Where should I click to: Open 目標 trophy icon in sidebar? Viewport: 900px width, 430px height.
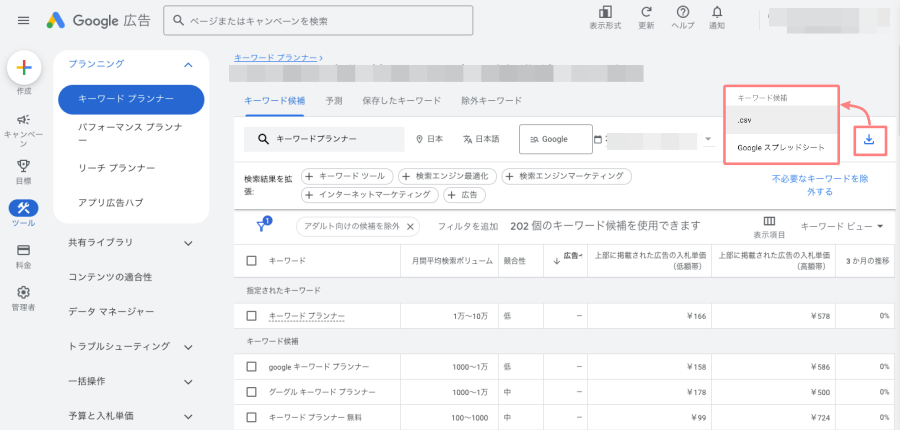24,166
